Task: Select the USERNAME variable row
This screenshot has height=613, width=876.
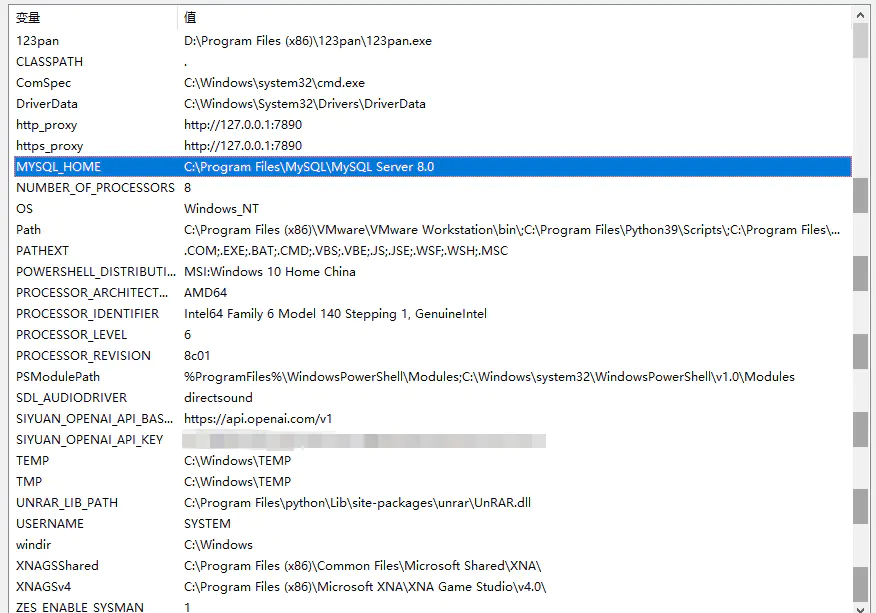Action: 432,524
